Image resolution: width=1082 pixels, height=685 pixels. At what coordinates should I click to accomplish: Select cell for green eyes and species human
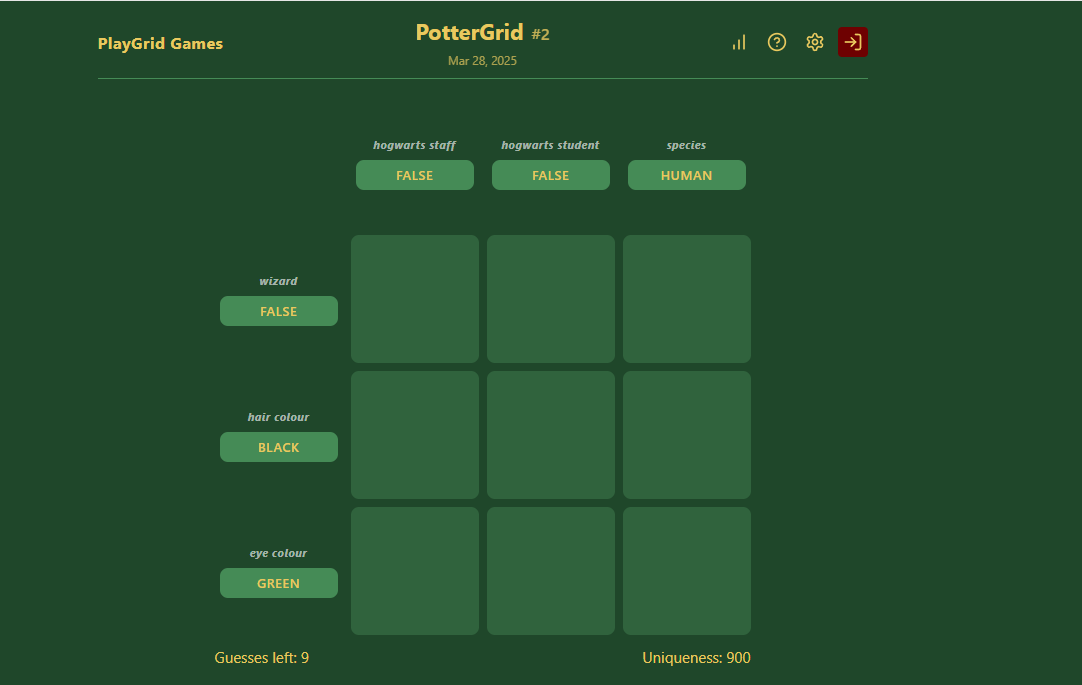click(687, 570)
